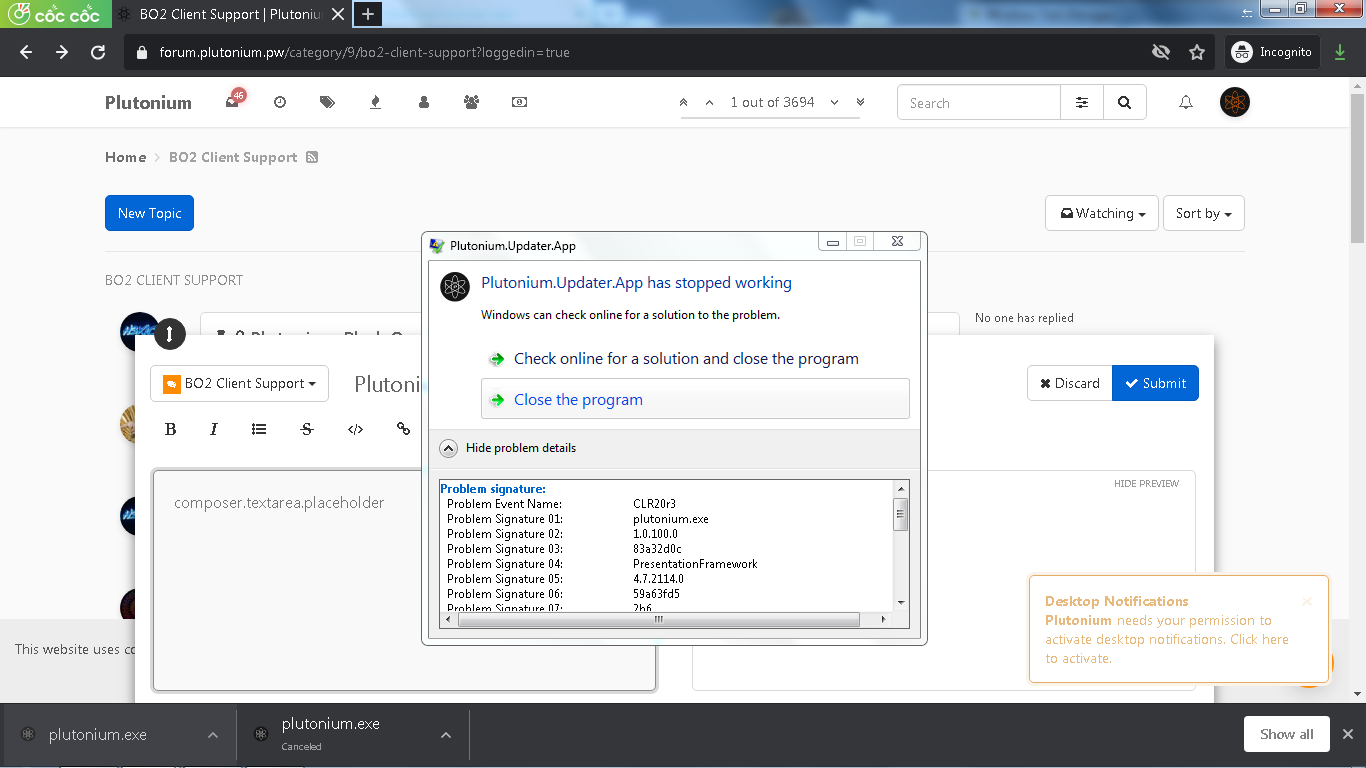Screen dimensions: 1366x768
Task: Click the forum Search input field
Action: click(x=979, y=102)
